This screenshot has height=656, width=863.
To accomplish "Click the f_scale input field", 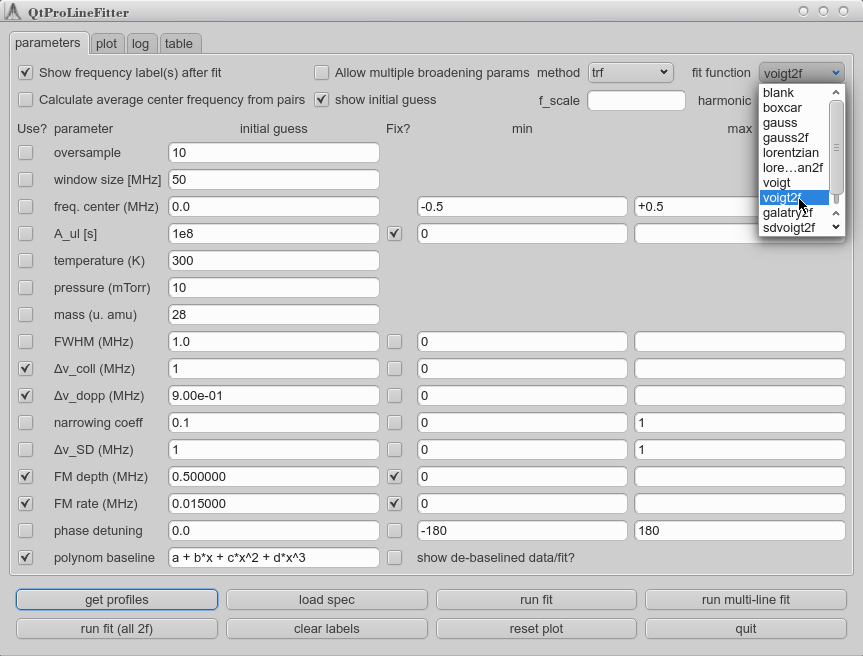I will (636, 101).
